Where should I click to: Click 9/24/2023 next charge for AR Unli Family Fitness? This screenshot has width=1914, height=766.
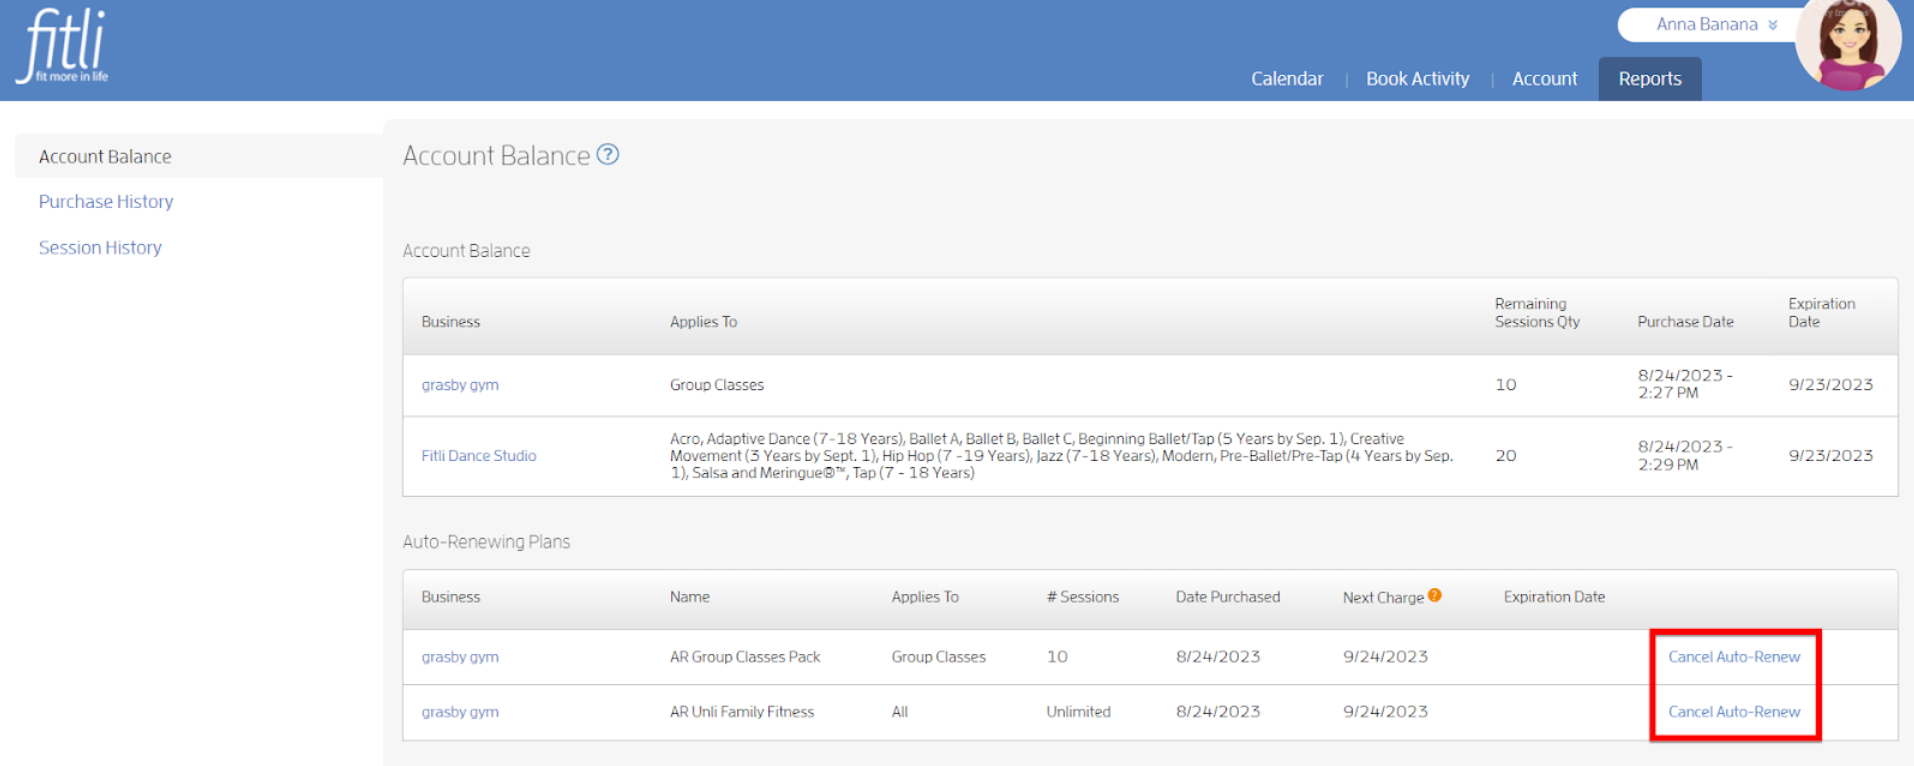point(1385,712)
